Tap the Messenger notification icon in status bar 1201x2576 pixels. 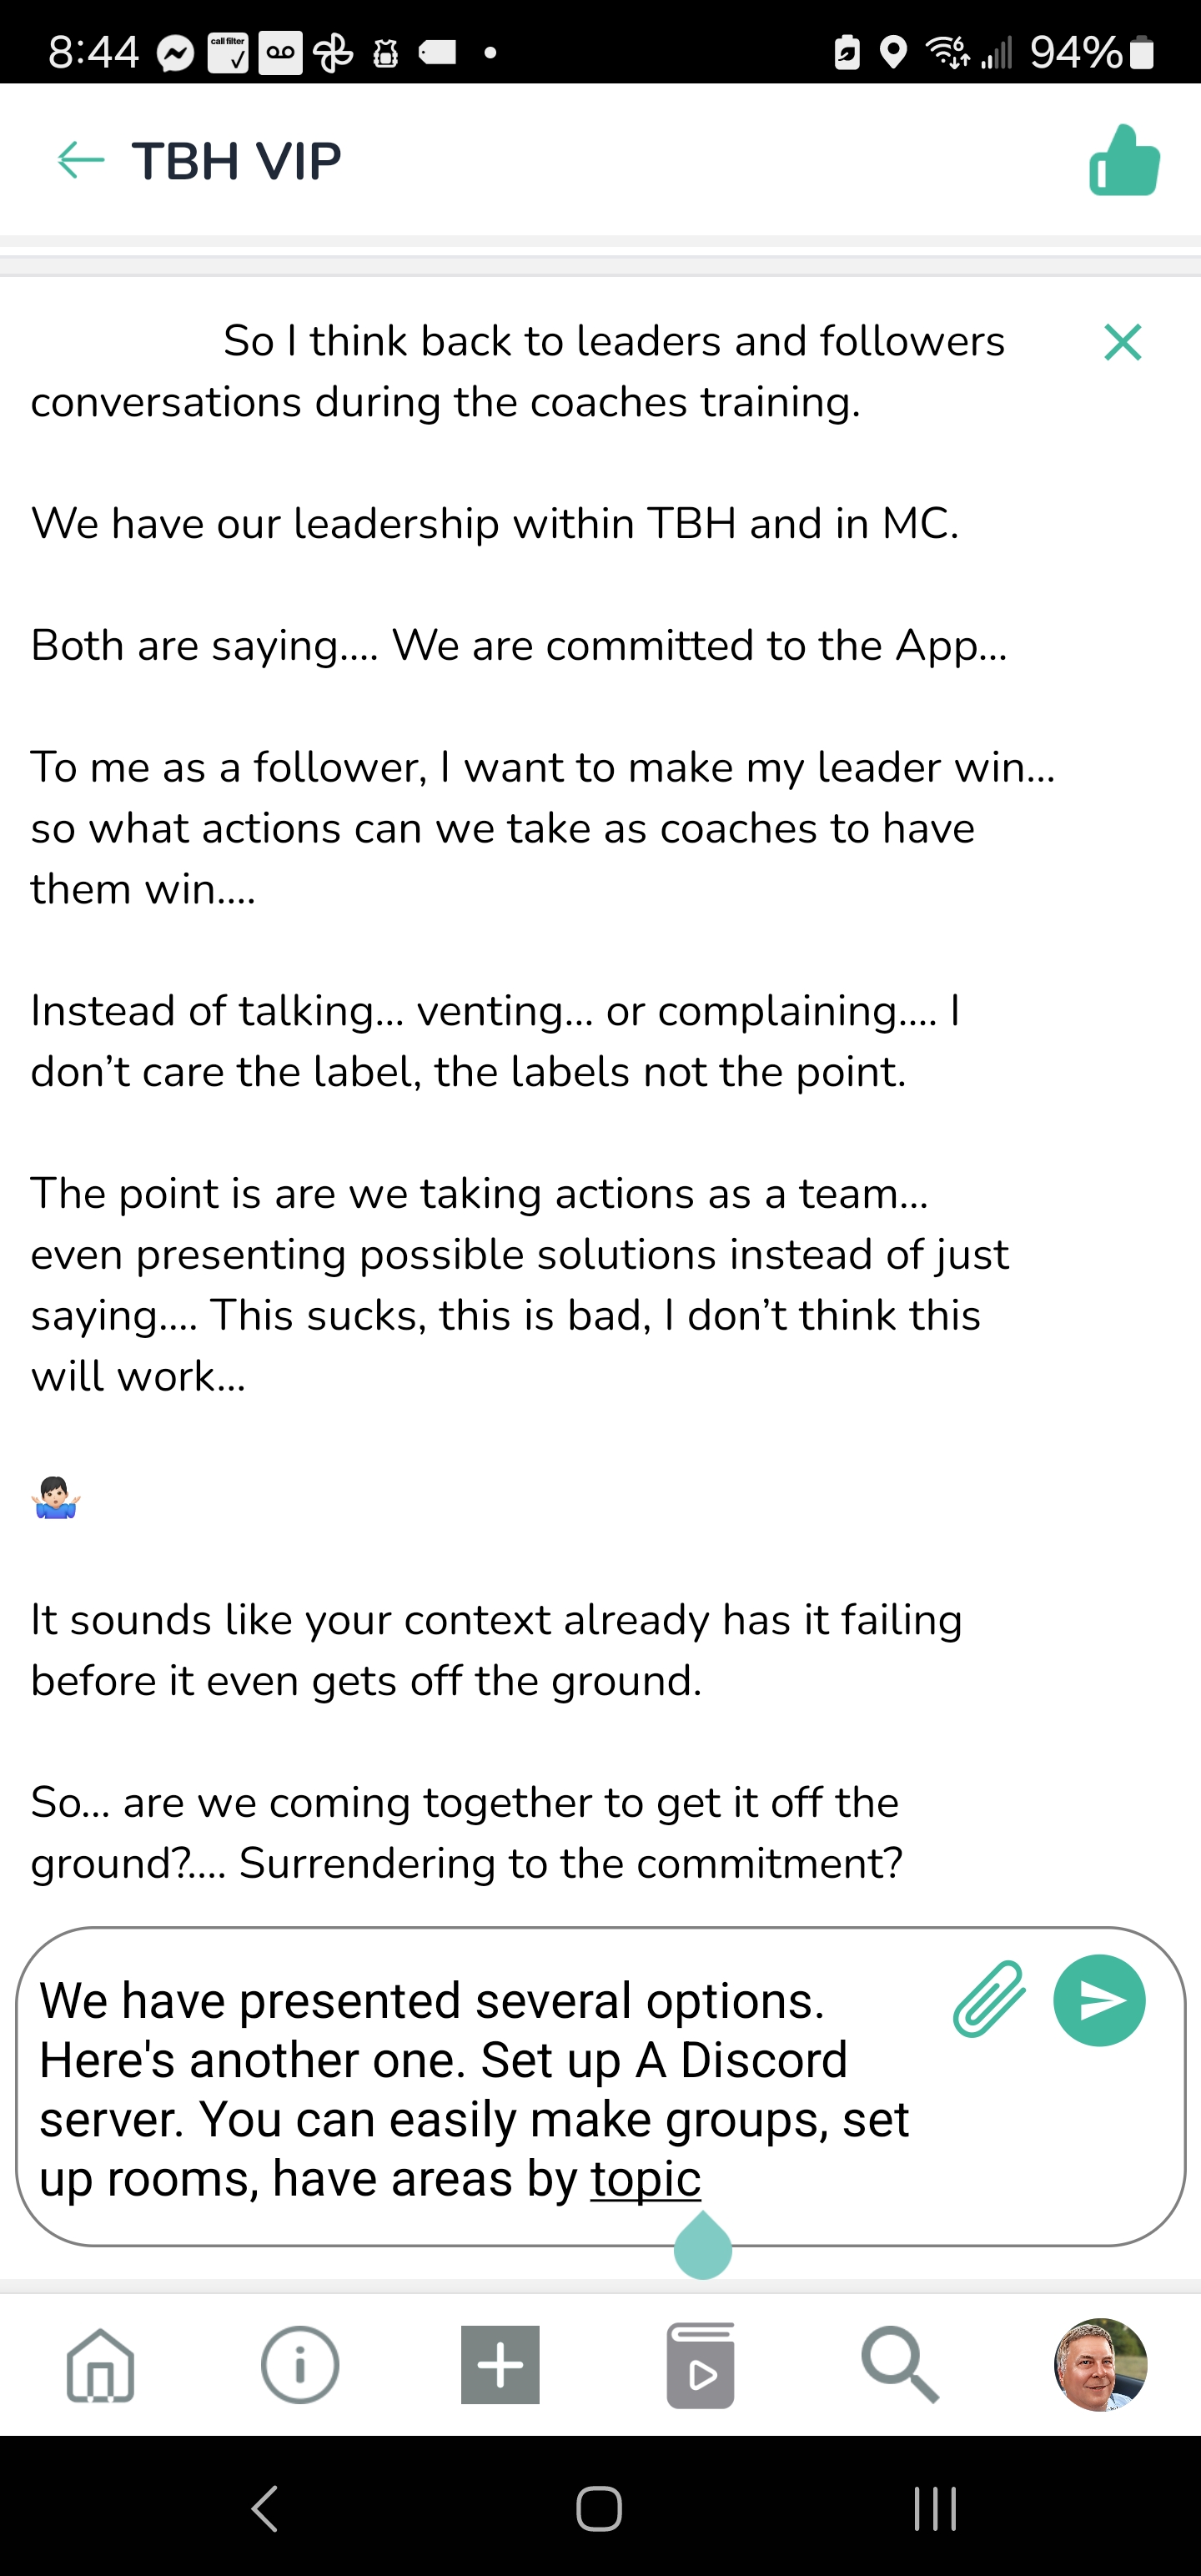(x=176, y=53)
